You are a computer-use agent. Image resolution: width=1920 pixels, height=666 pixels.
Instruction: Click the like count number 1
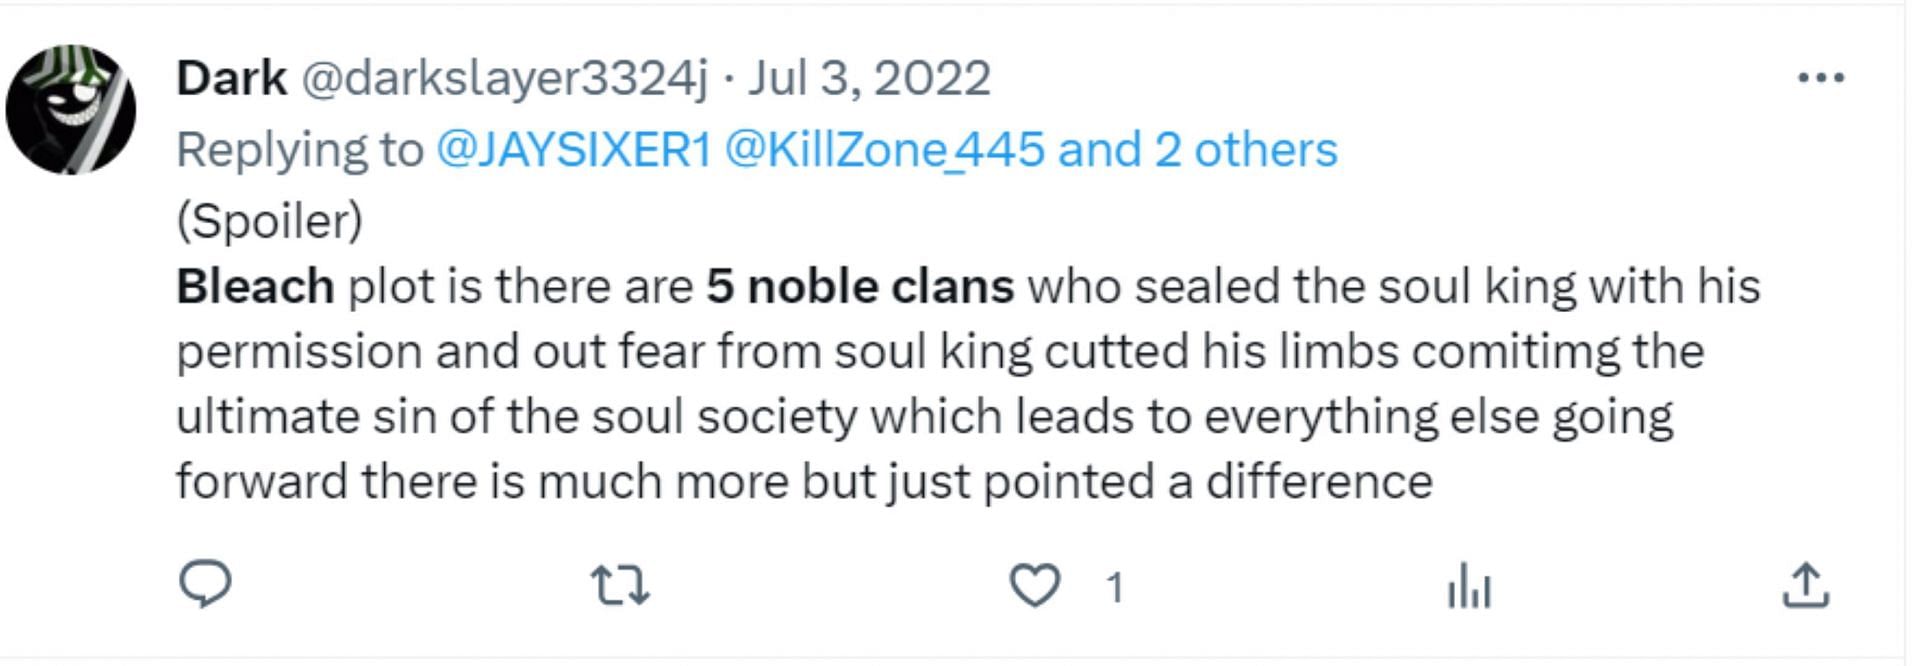coord(1115,588)
